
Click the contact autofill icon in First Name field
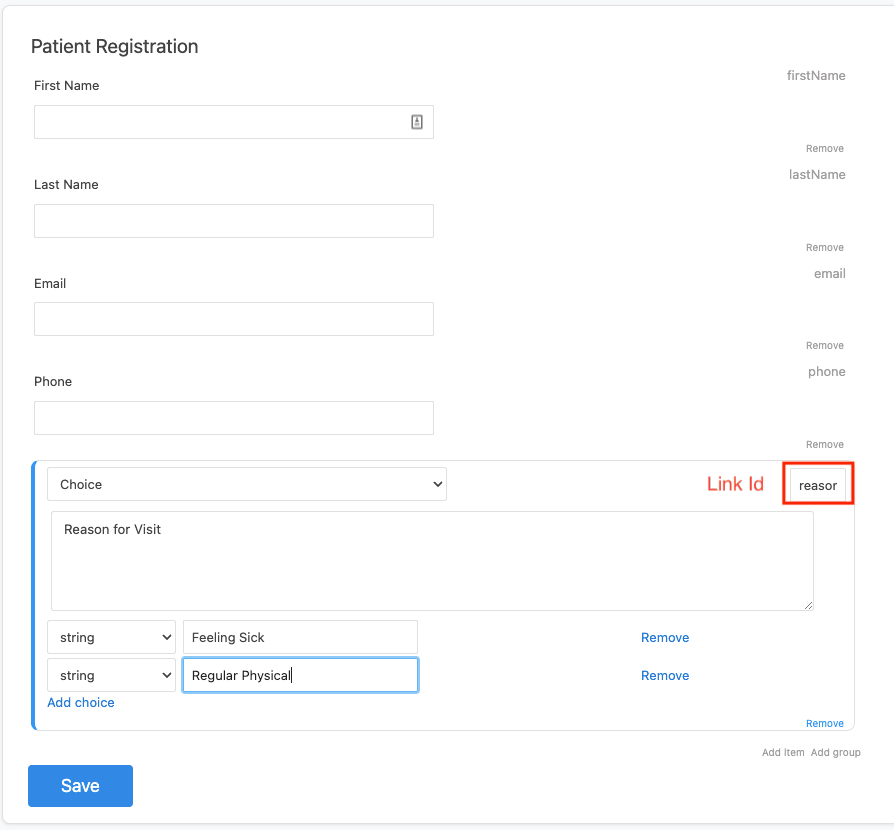pos(417,121)
